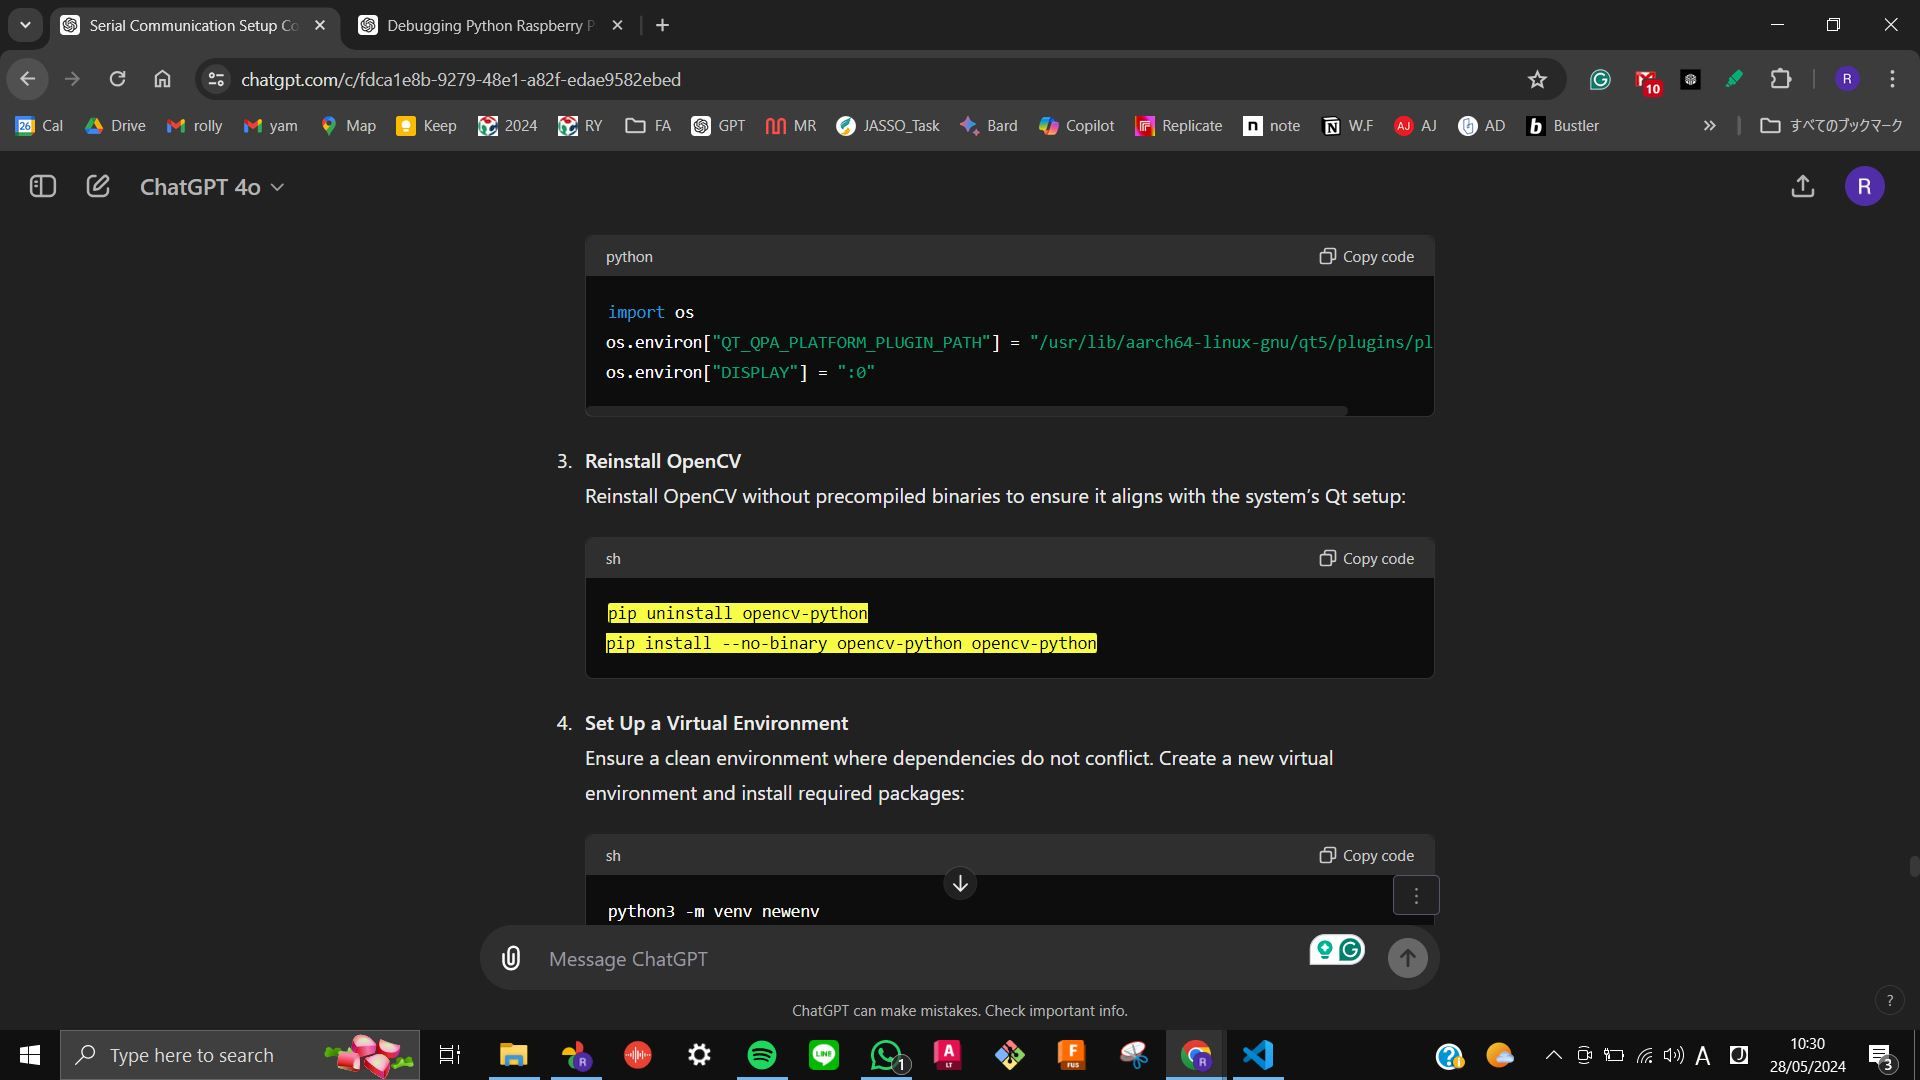1920x1080 pixels.
Task: Open Grammarly extension in toolbar
Action: click(1600, 80)
